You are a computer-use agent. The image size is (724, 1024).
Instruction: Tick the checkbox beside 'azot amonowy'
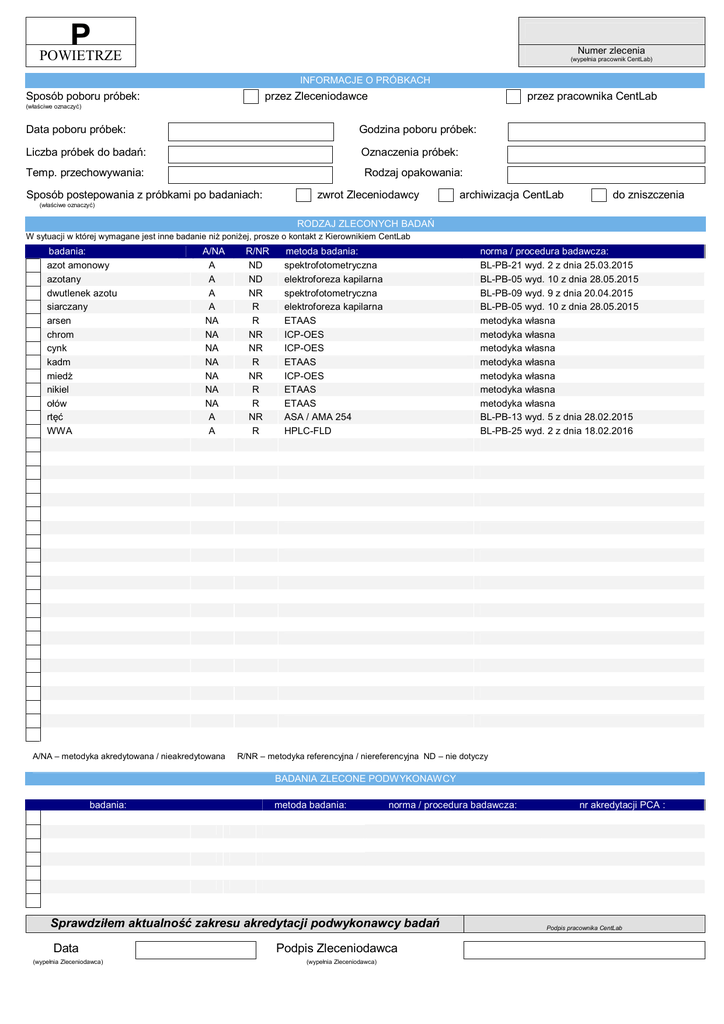[33, 266]
